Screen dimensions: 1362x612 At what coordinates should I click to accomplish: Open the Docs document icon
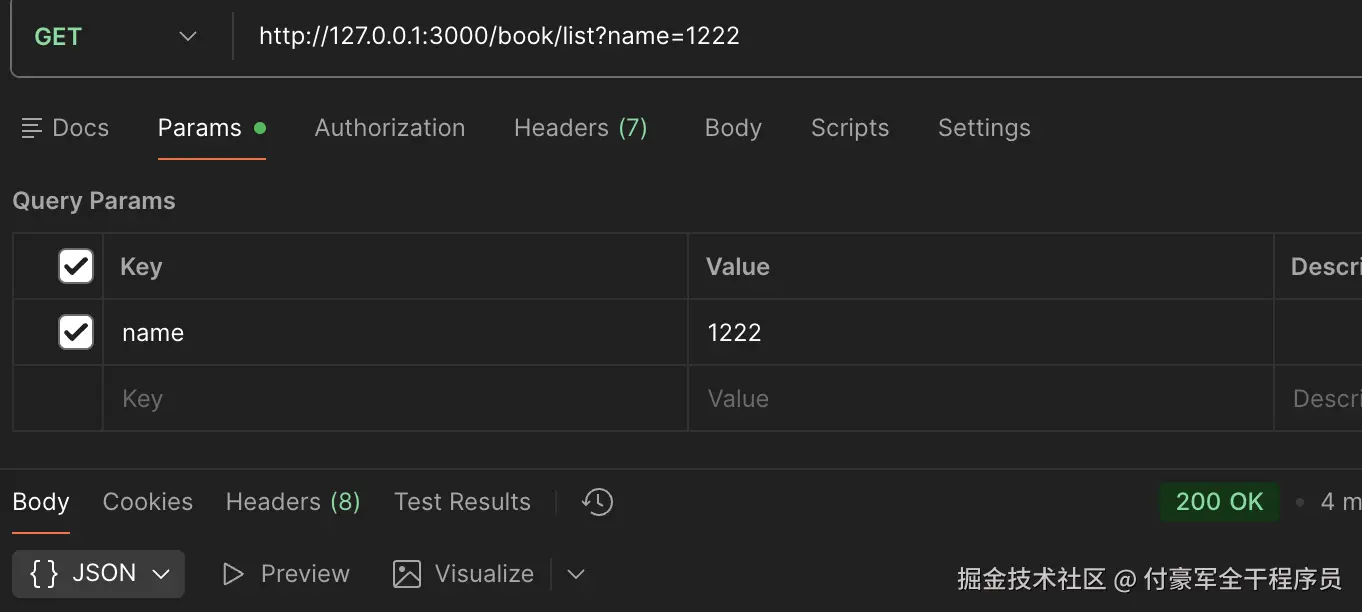(32, 128)
